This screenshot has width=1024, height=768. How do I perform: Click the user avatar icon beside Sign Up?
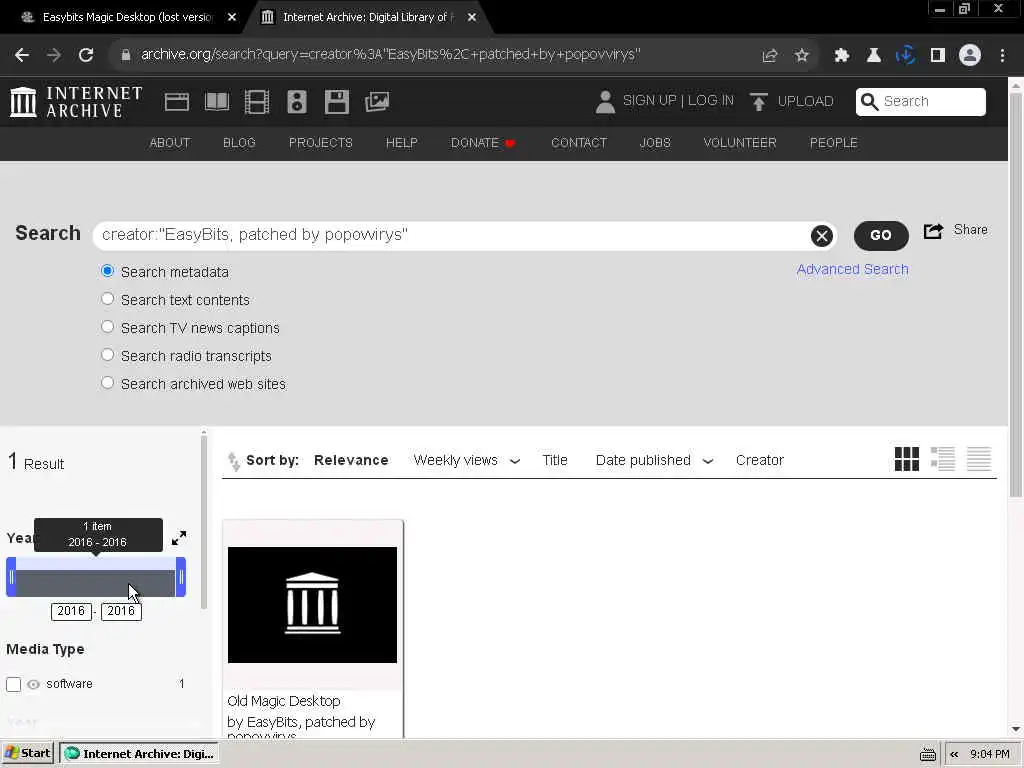coord(605,102)
